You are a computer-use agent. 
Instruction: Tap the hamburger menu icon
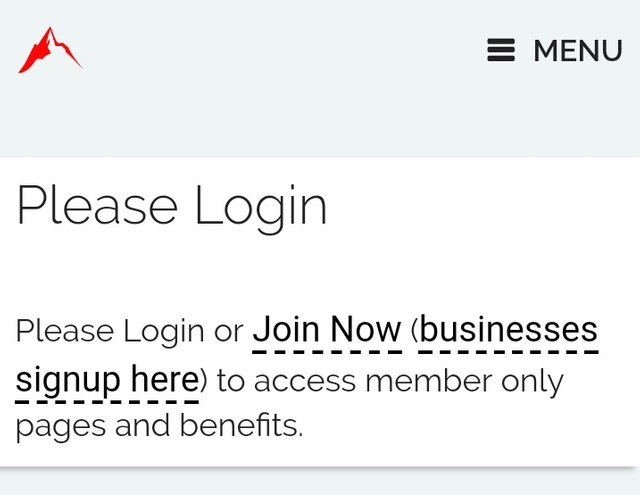tap(501, 50)
